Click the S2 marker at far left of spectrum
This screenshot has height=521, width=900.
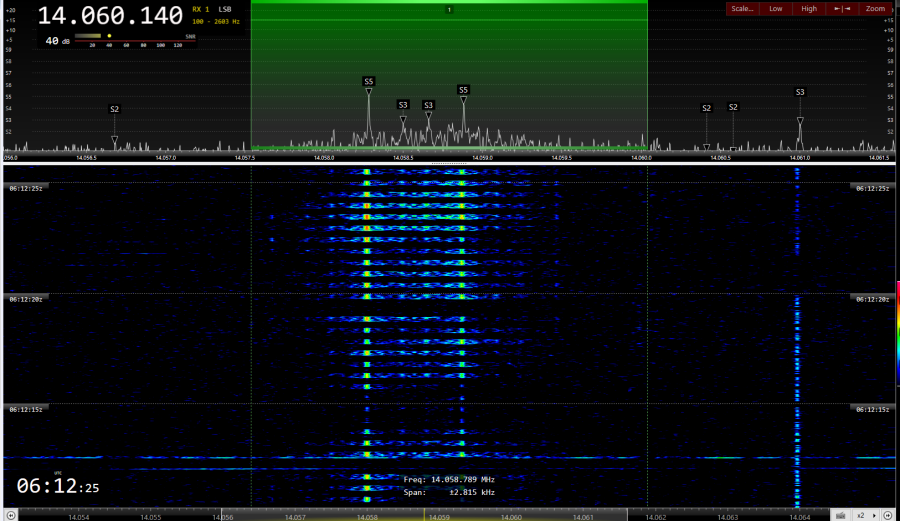(x=114, y=109)
